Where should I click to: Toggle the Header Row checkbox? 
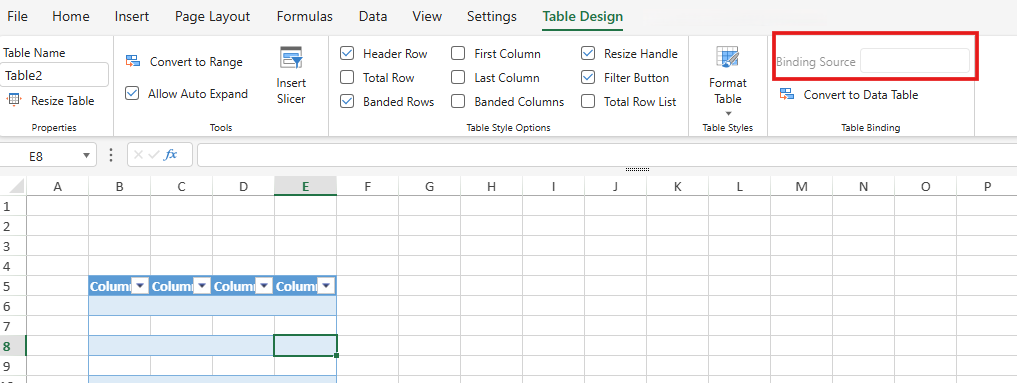[x=347, y=54]
